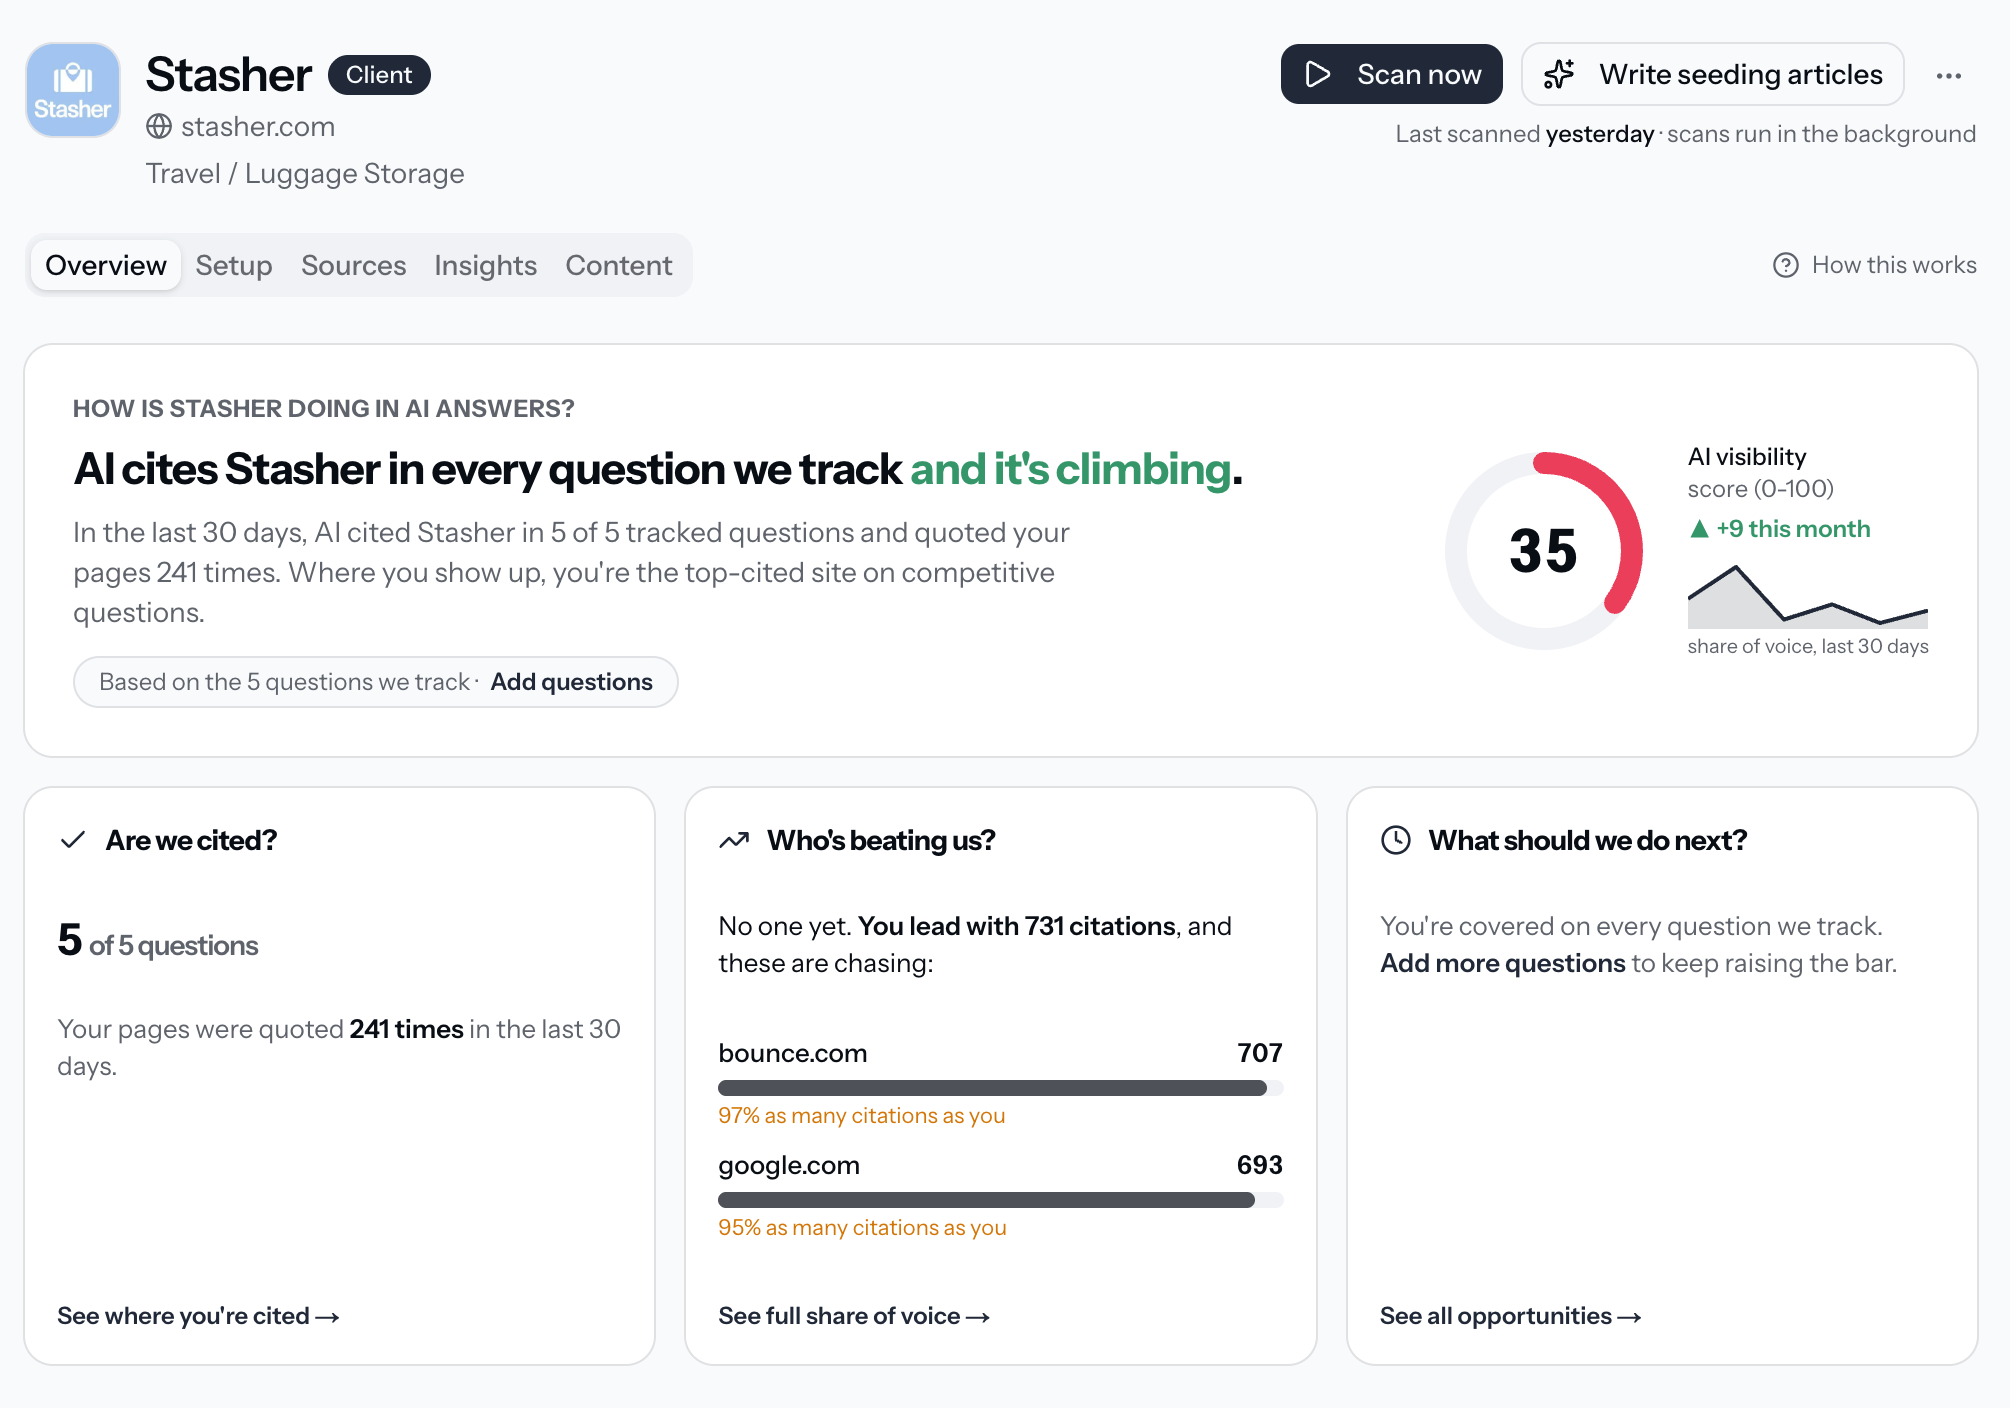
Task: Click the checkmark icon beside Are we cited
Action: pyautogui.click(x=73, y=840)
